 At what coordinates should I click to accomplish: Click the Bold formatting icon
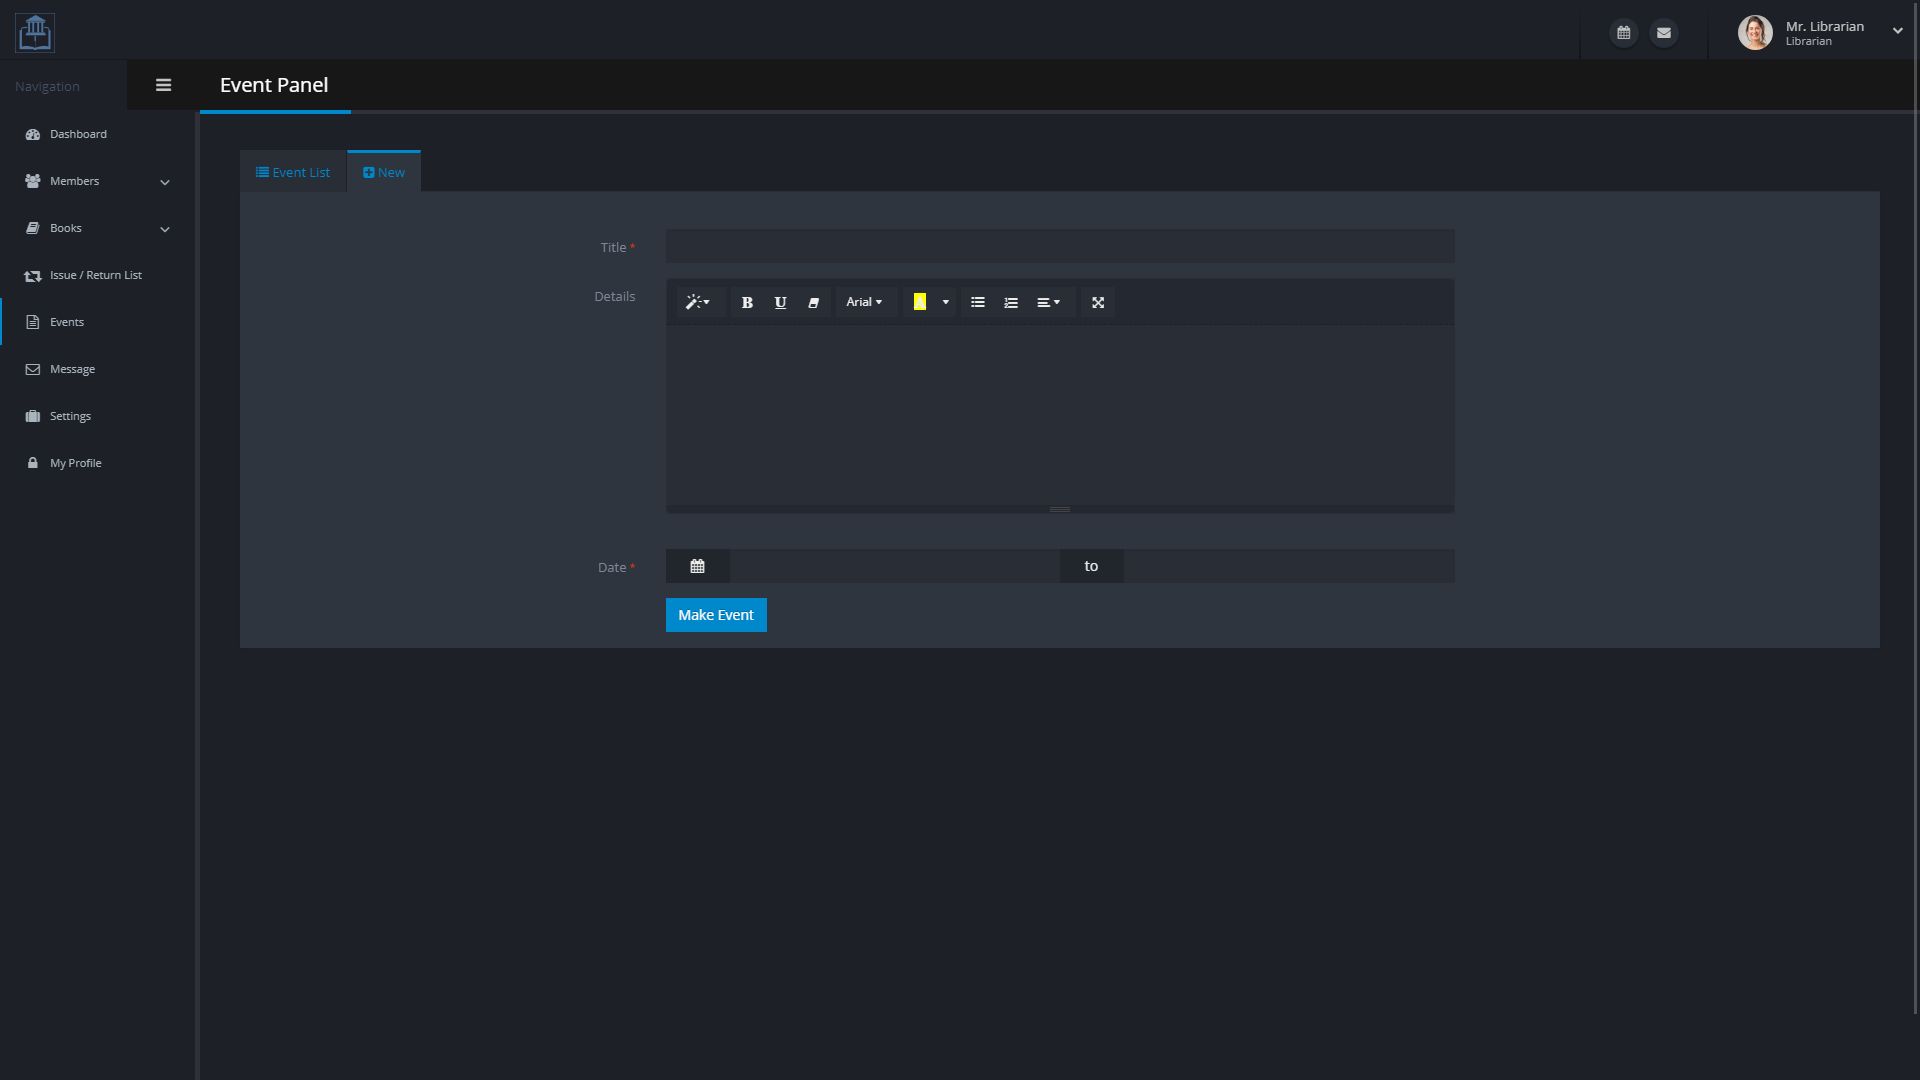[747, 302]
